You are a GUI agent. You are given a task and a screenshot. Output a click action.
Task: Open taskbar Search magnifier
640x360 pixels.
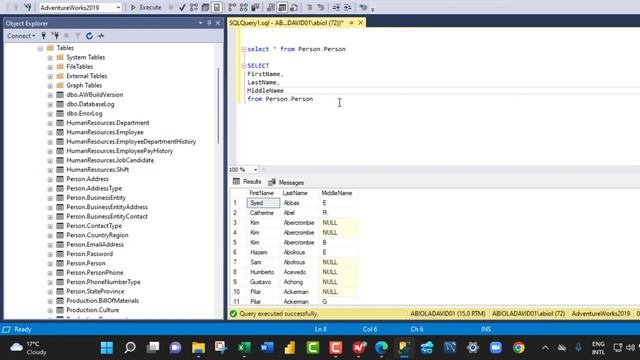coord(130,347)
